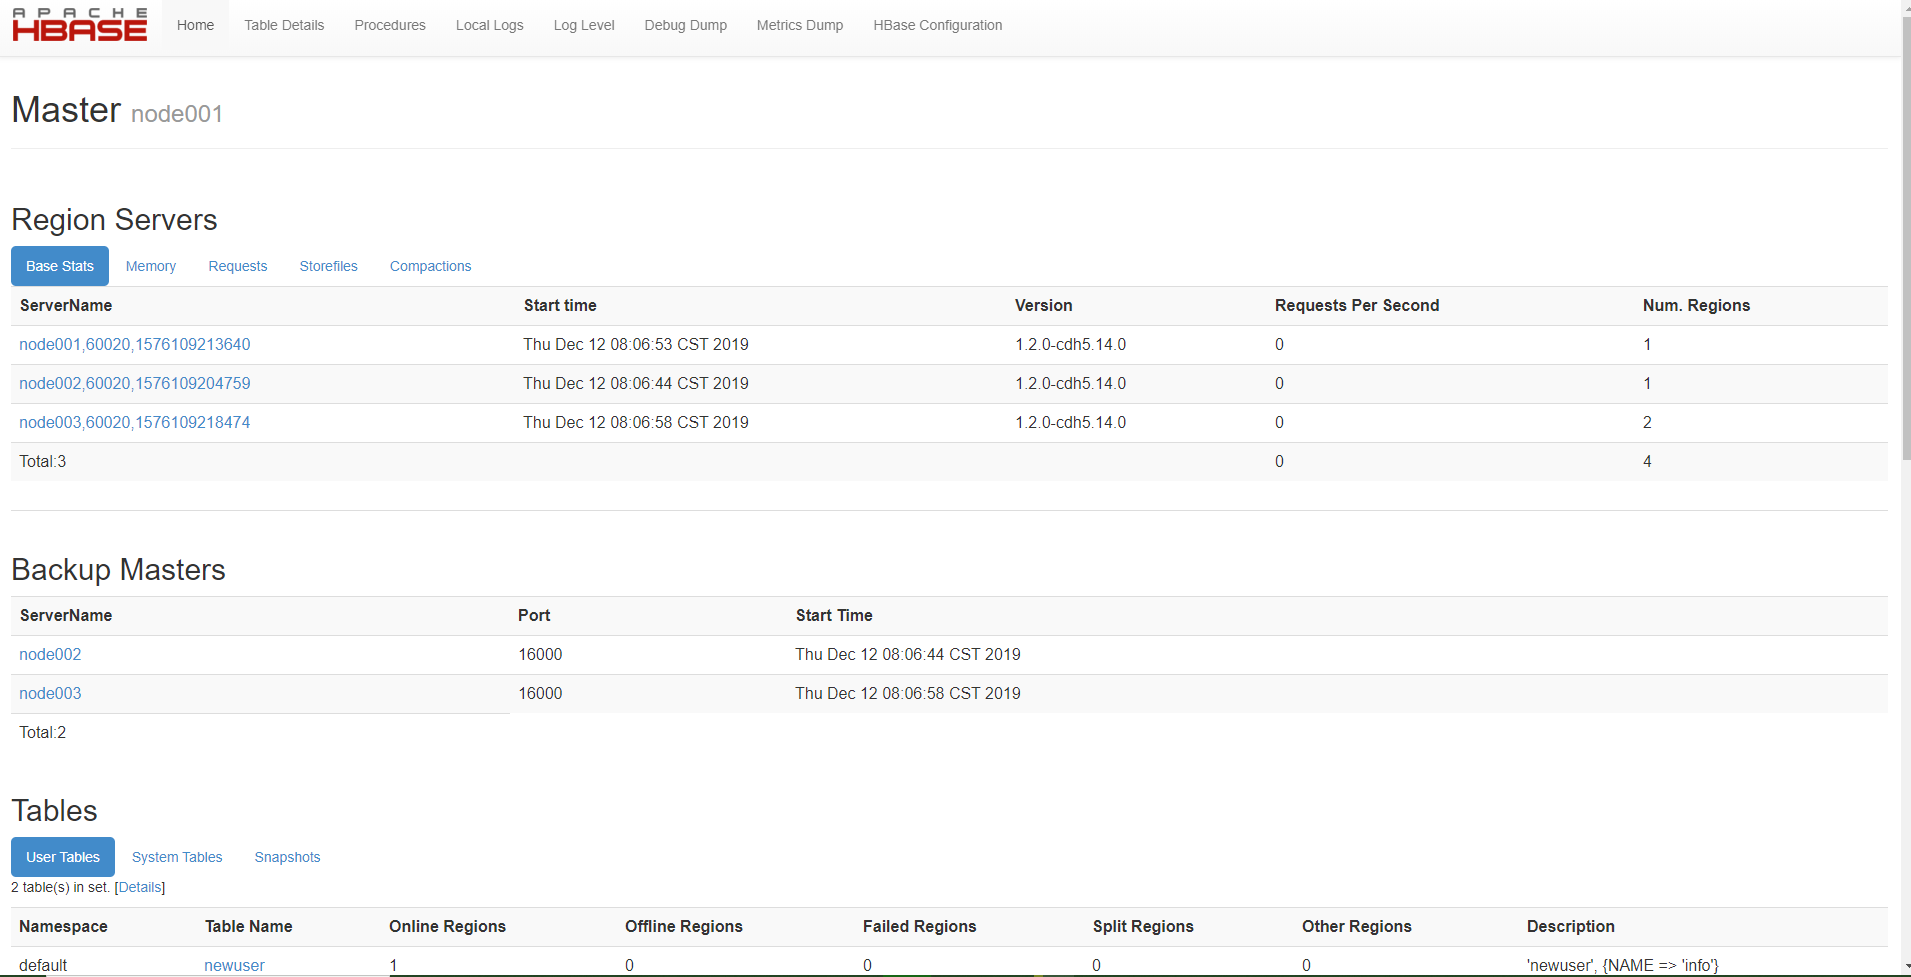Click the Total:2 backup masters text

[43, 732]
